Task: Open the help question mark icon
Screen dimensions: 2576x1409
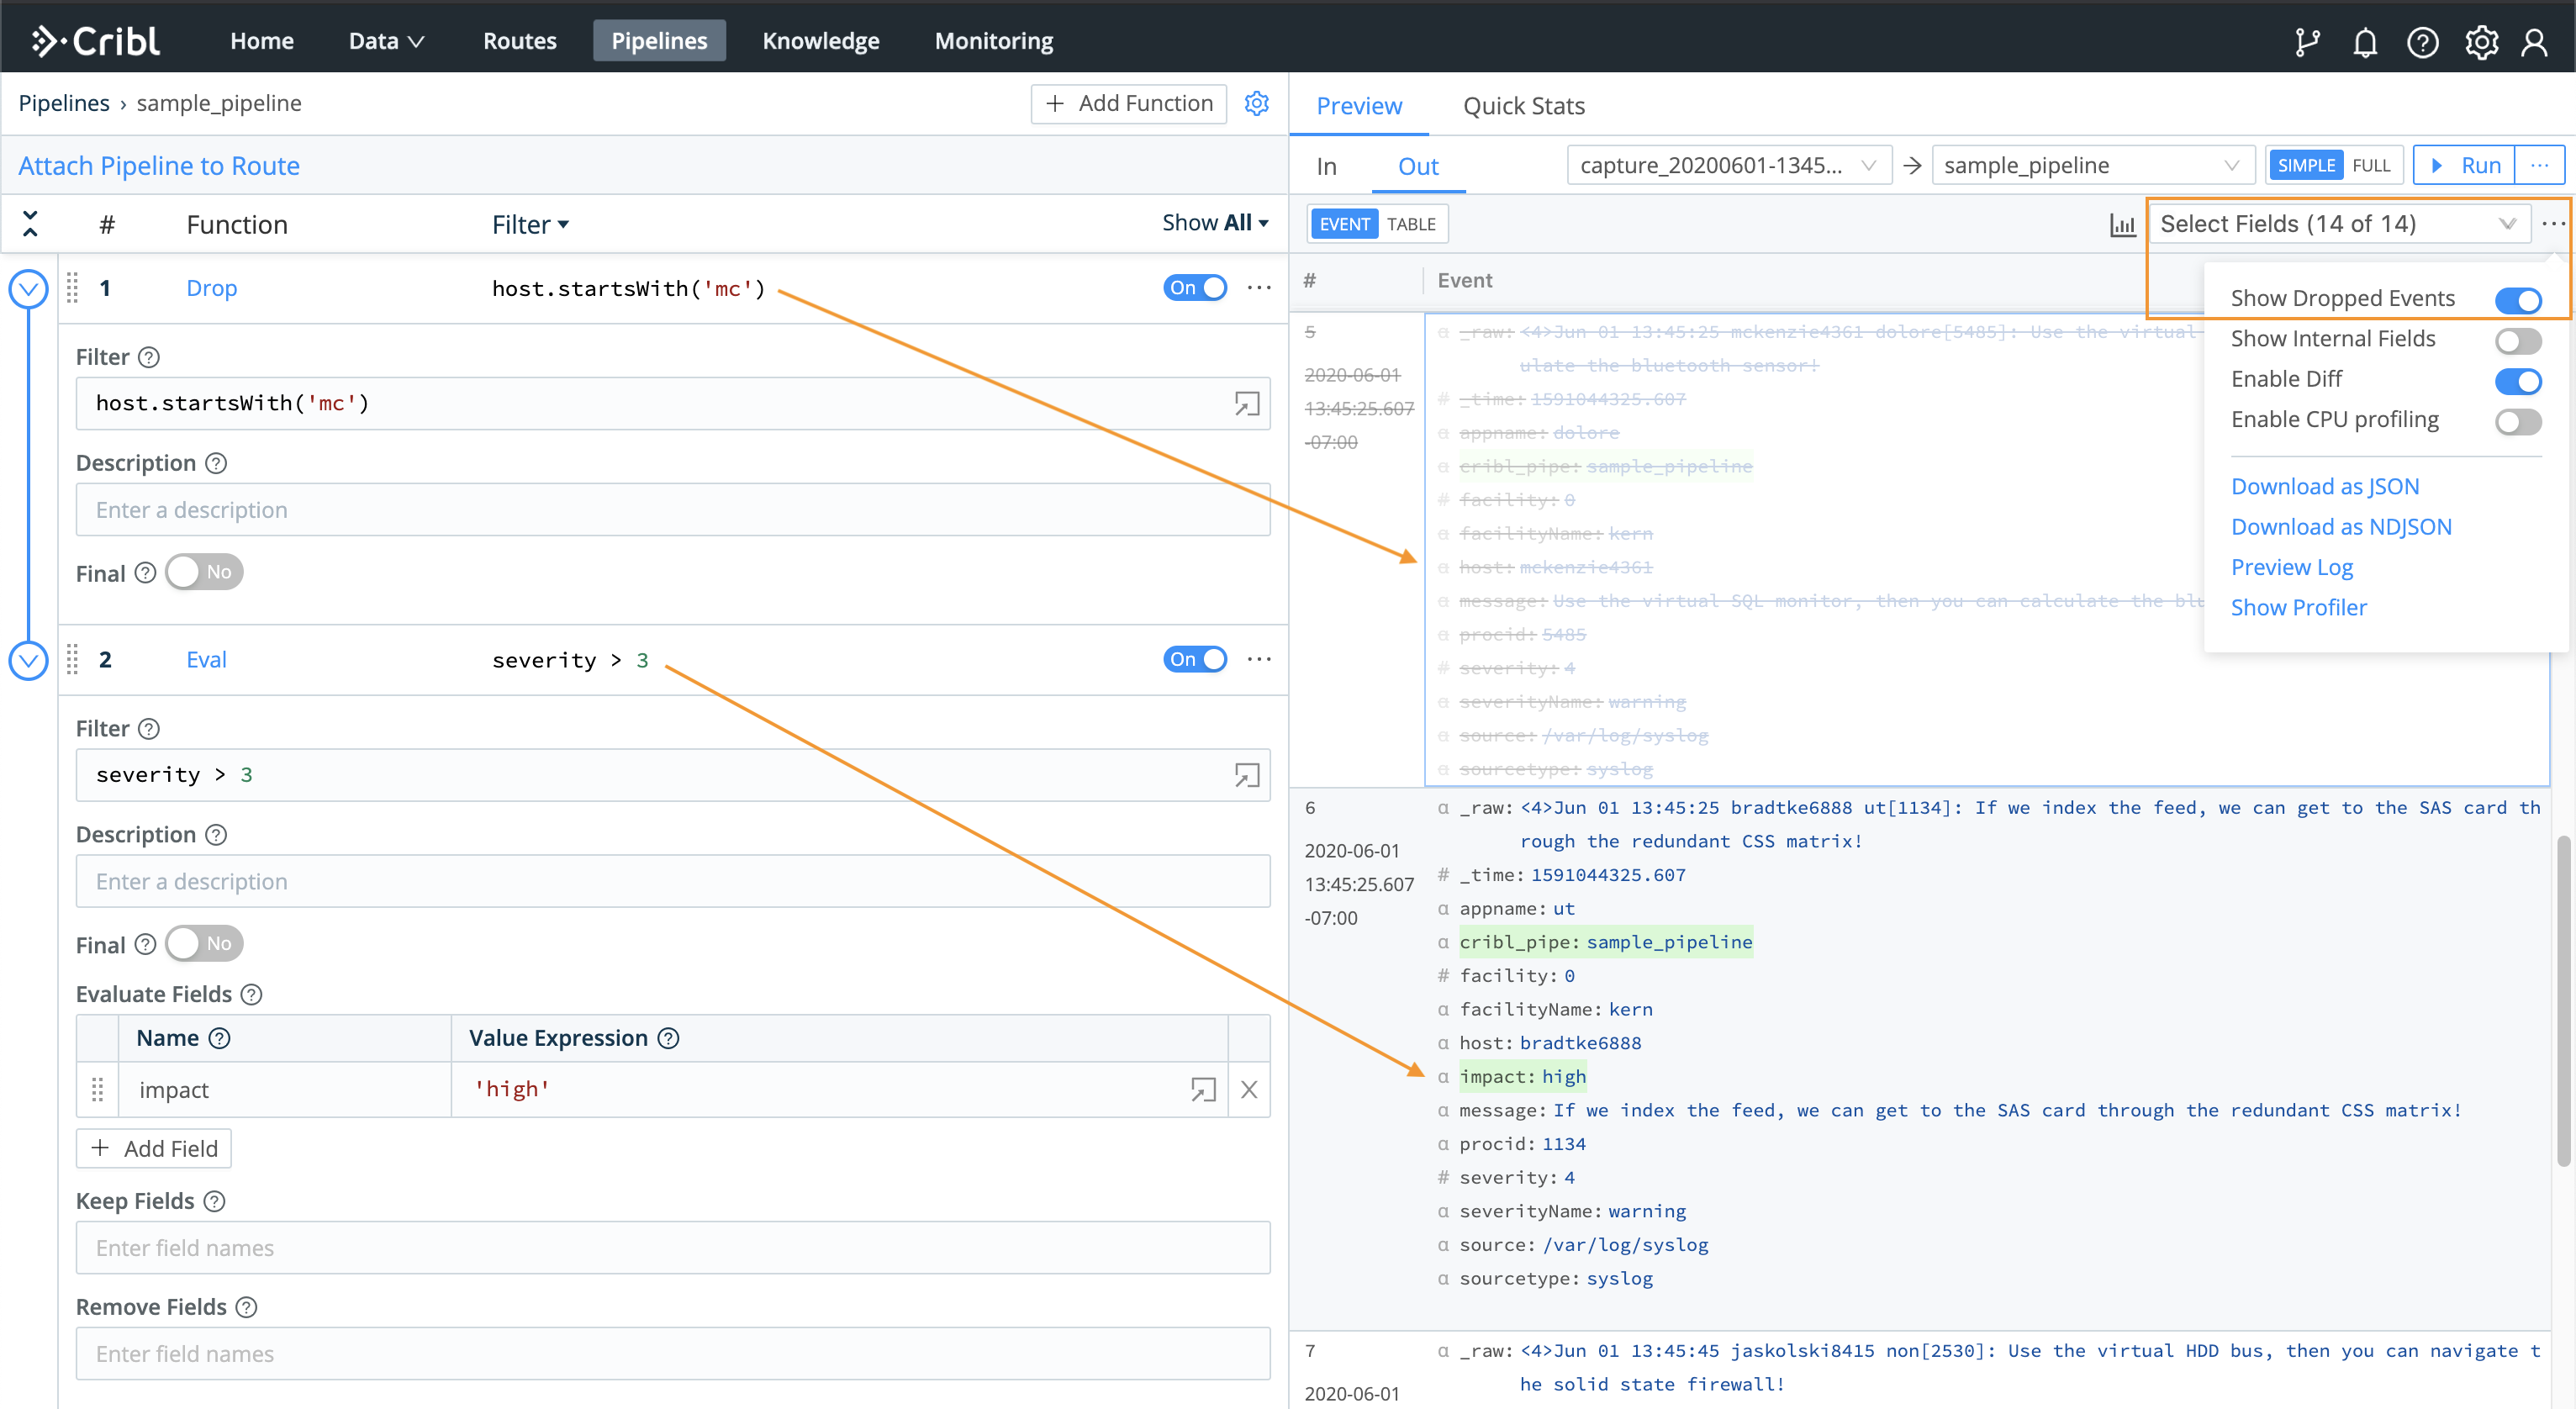Action: click(x=2422, y=42)
